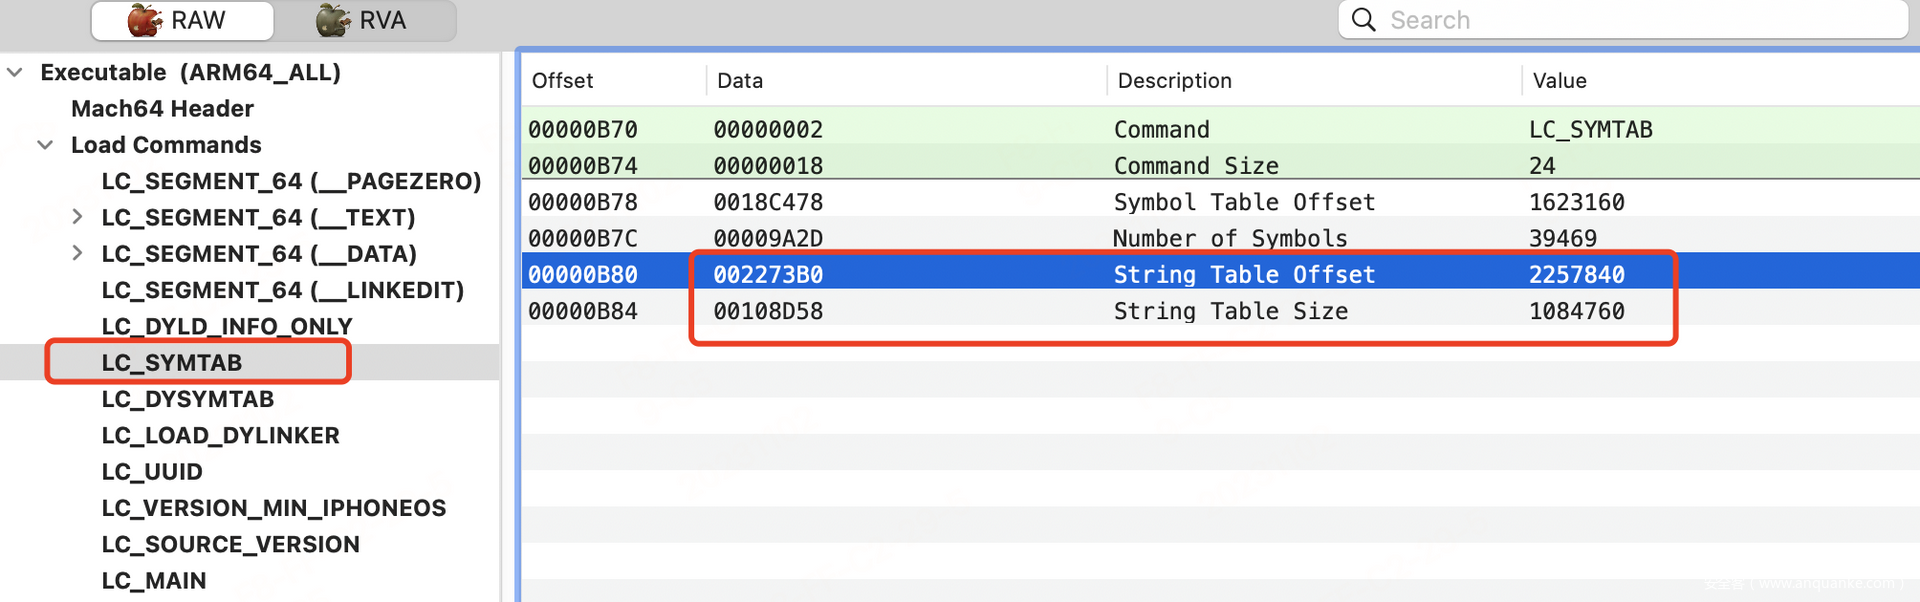Select LC_MAIN load command
This screenshot has width=1920, height=602.
click(x=153, y=580)
